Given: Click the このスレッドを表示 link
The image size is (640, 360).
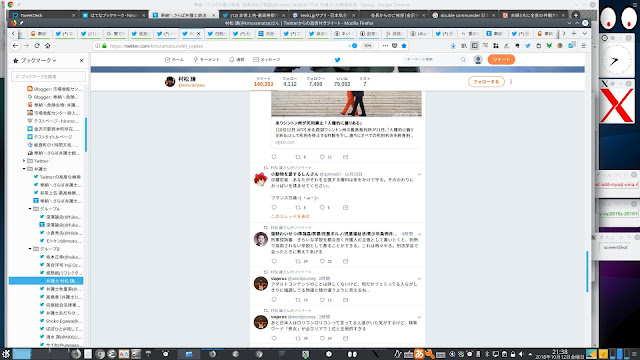Looking at the screenshot, I should point(291,216).
